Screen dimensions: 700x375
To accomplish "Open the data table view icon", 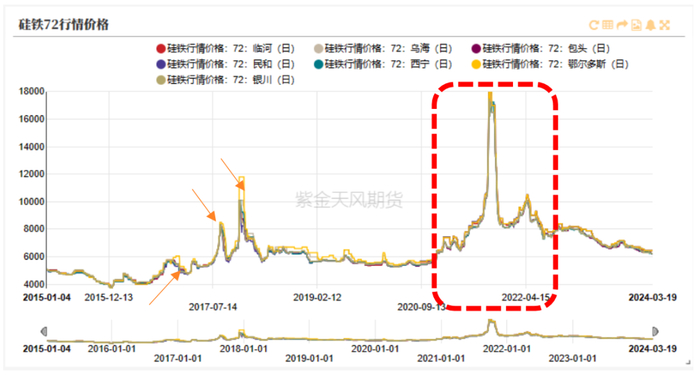I will point(608,25).
